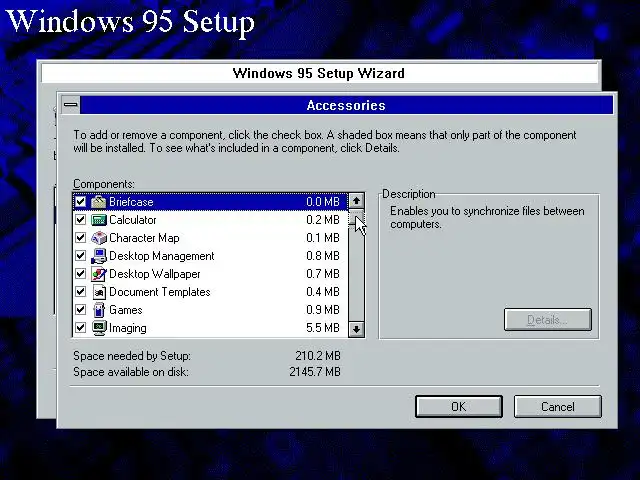Click the Cancel button

pos(558,407)
